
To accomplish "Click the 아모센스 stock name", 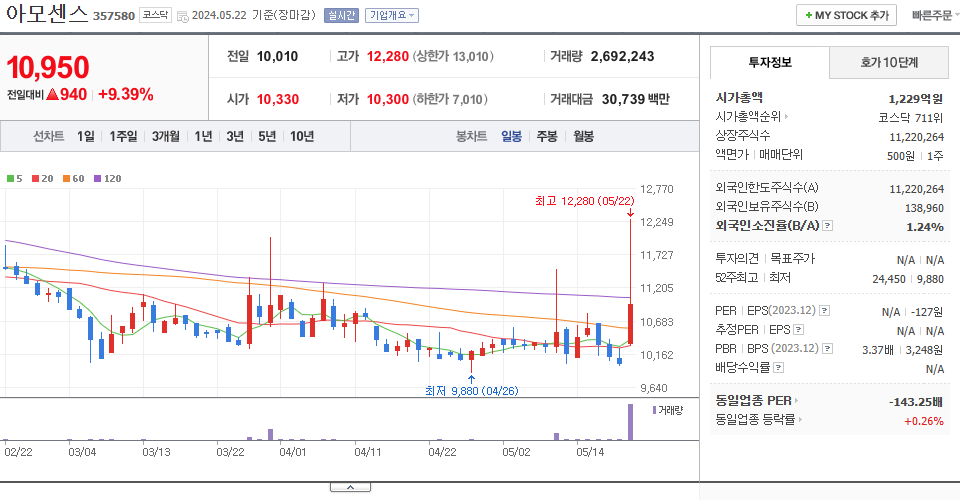I will [x=47, y=13].
